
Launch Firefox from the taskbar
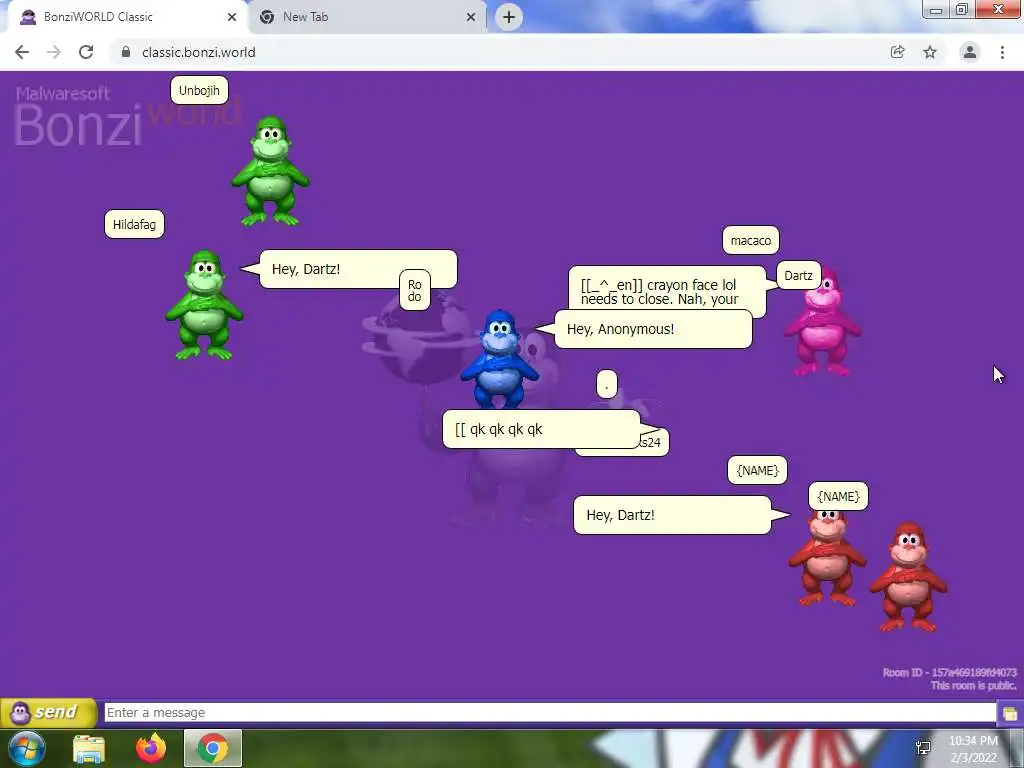coord(151,748)
